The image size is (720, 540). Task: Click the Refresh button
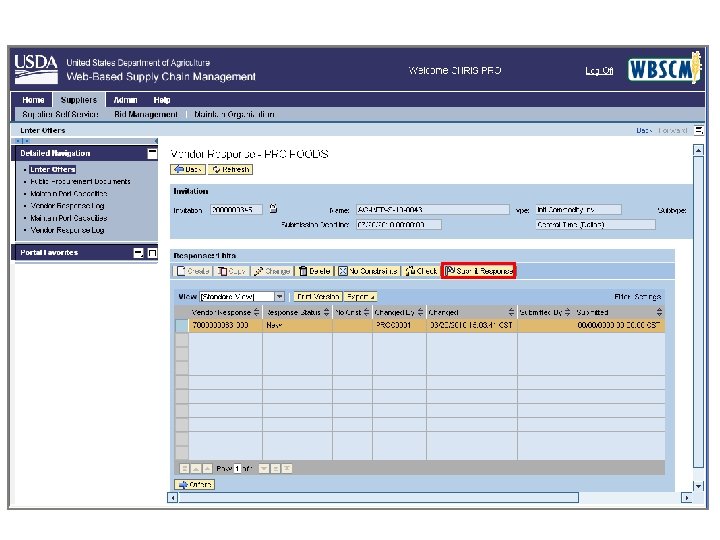pos(231,169)
